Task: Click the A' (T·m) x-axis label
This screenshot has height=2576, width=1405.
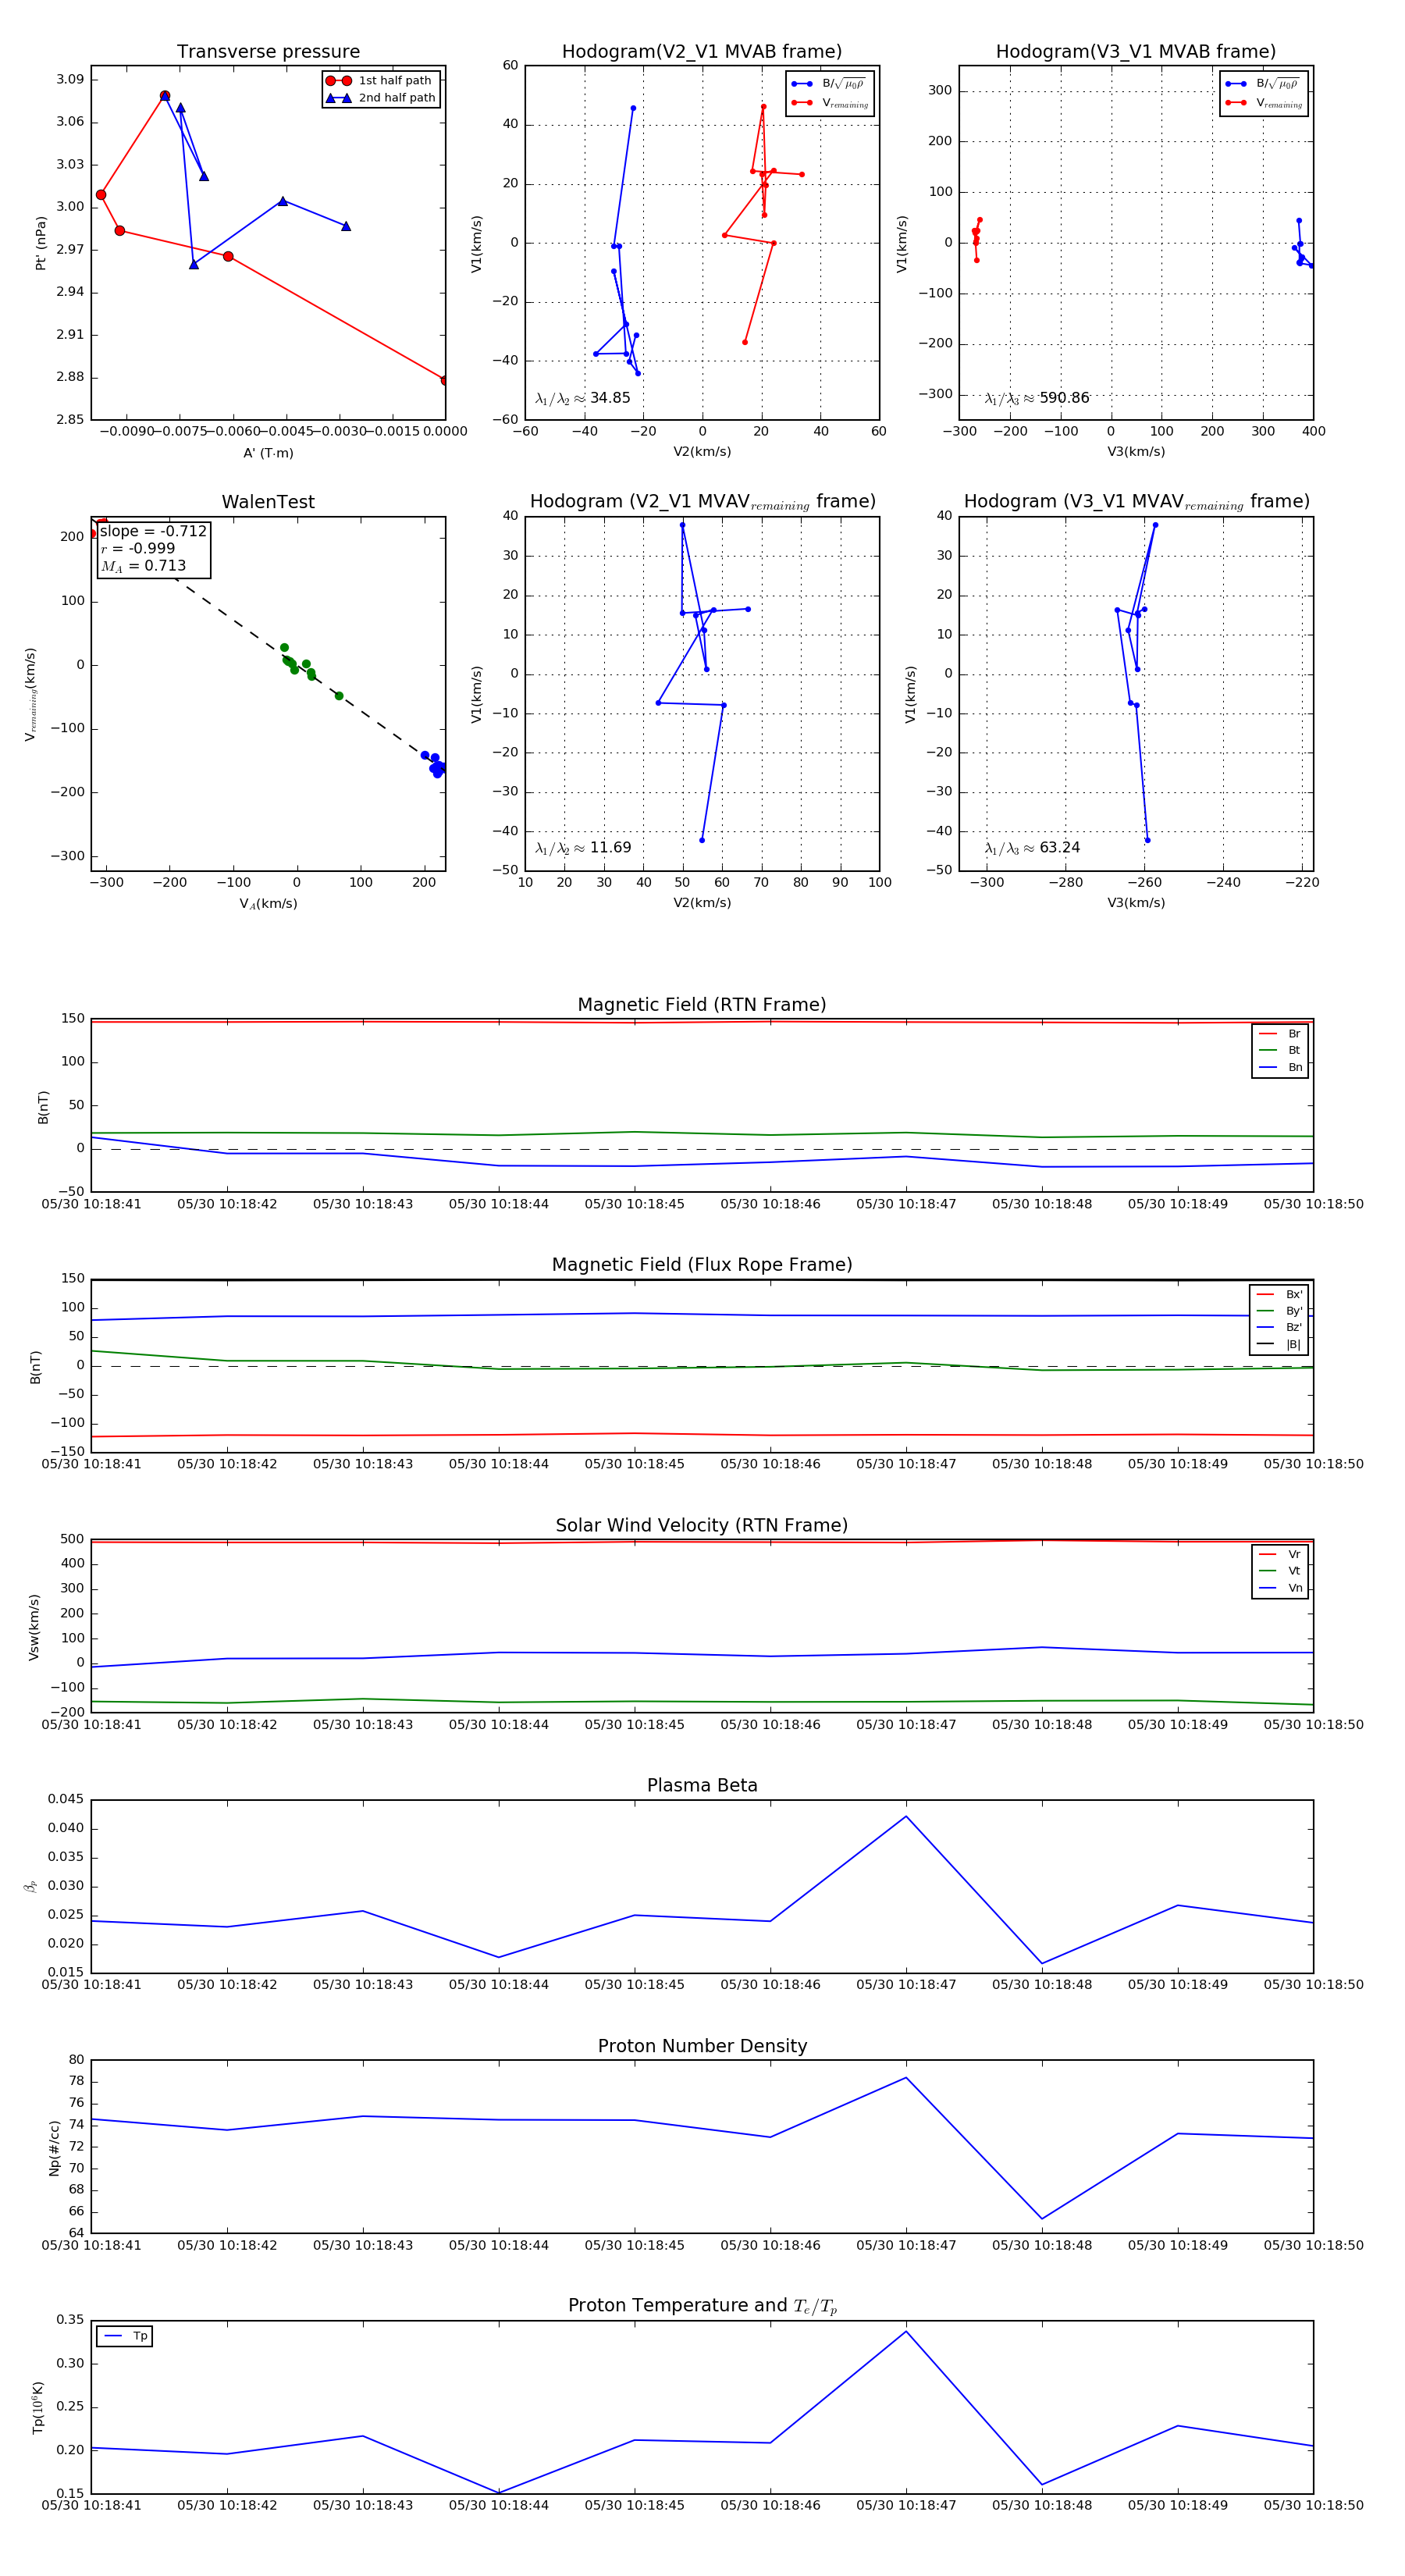Action: pyautogui.click(x=268, y=453)
